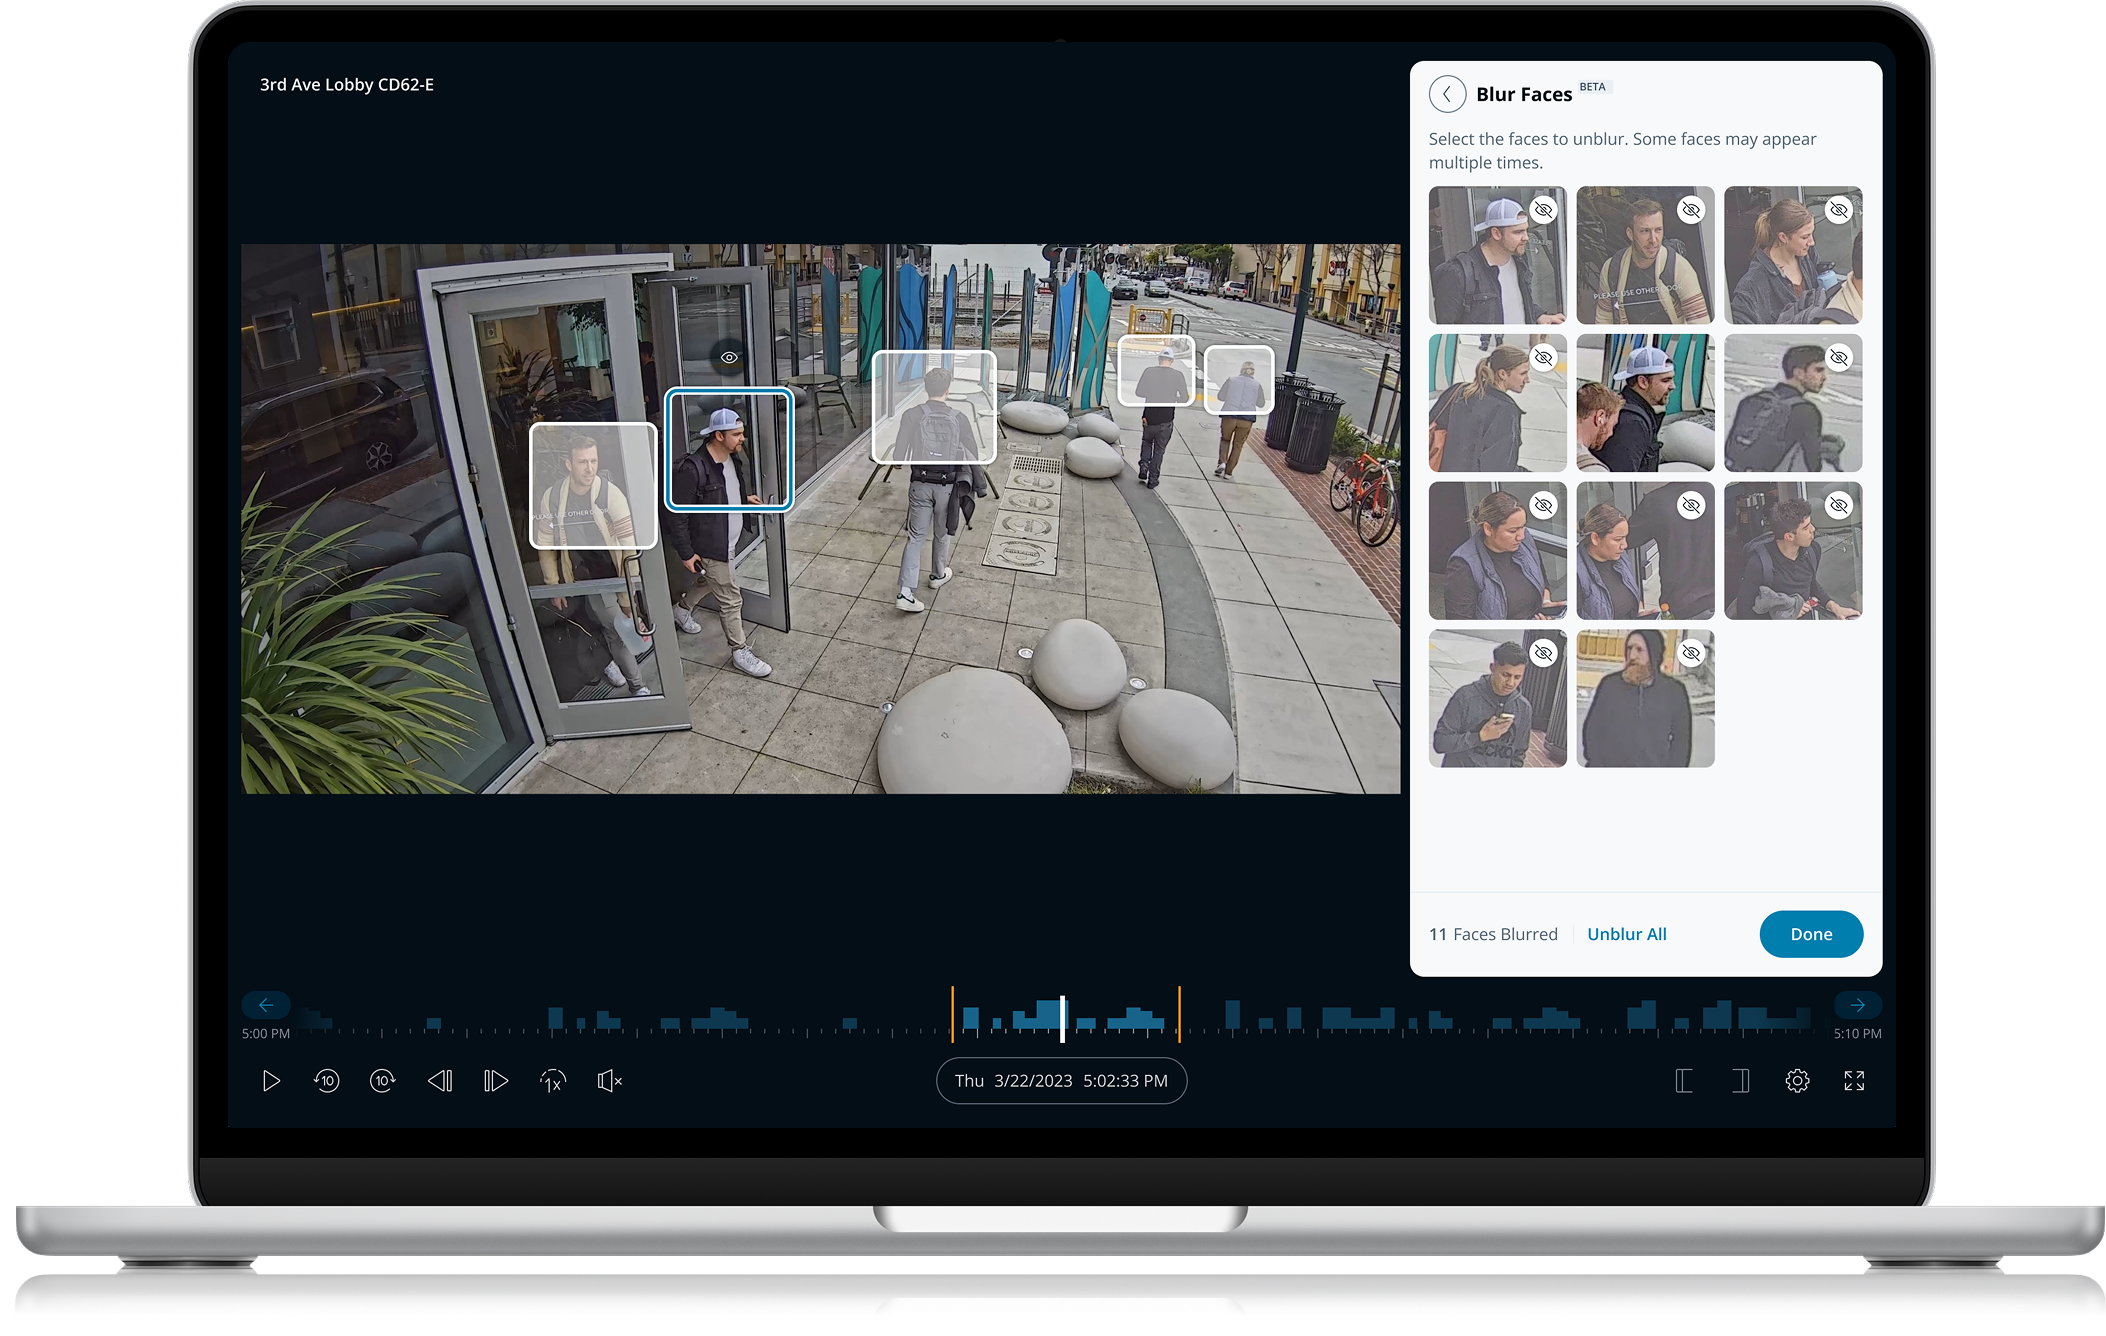
Task: Click the Unblur All link
Action: pos(1626,934)
